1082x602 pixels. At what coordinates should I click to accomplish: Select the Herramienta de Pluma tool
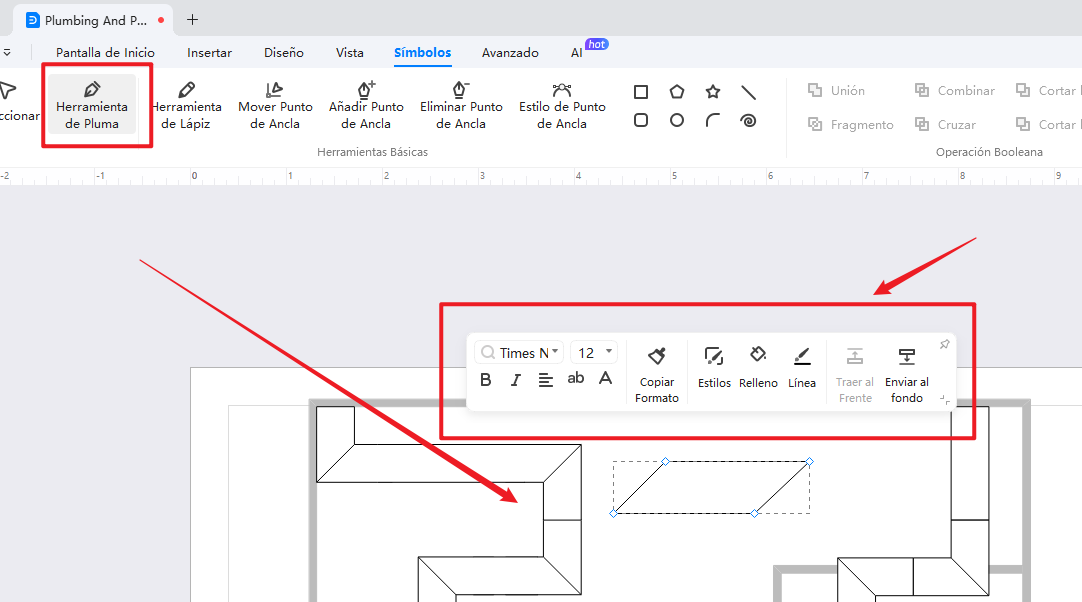(92, 105)
